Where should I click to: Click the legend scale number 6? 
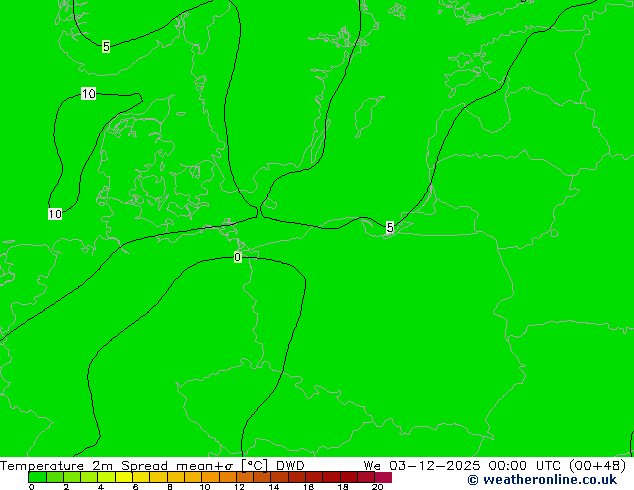pyautogui.click(x=135, y=487)
